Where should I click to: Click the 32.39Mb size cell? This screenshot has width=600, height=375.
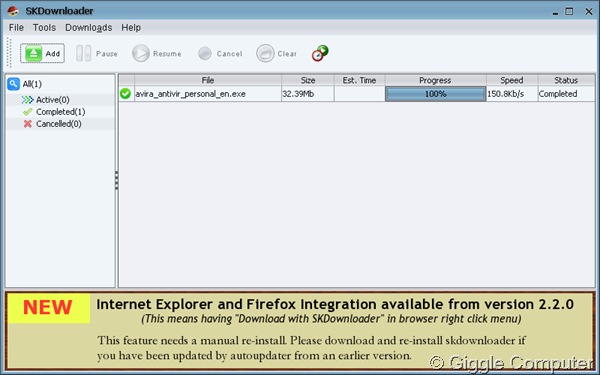(x=308, y=94)
